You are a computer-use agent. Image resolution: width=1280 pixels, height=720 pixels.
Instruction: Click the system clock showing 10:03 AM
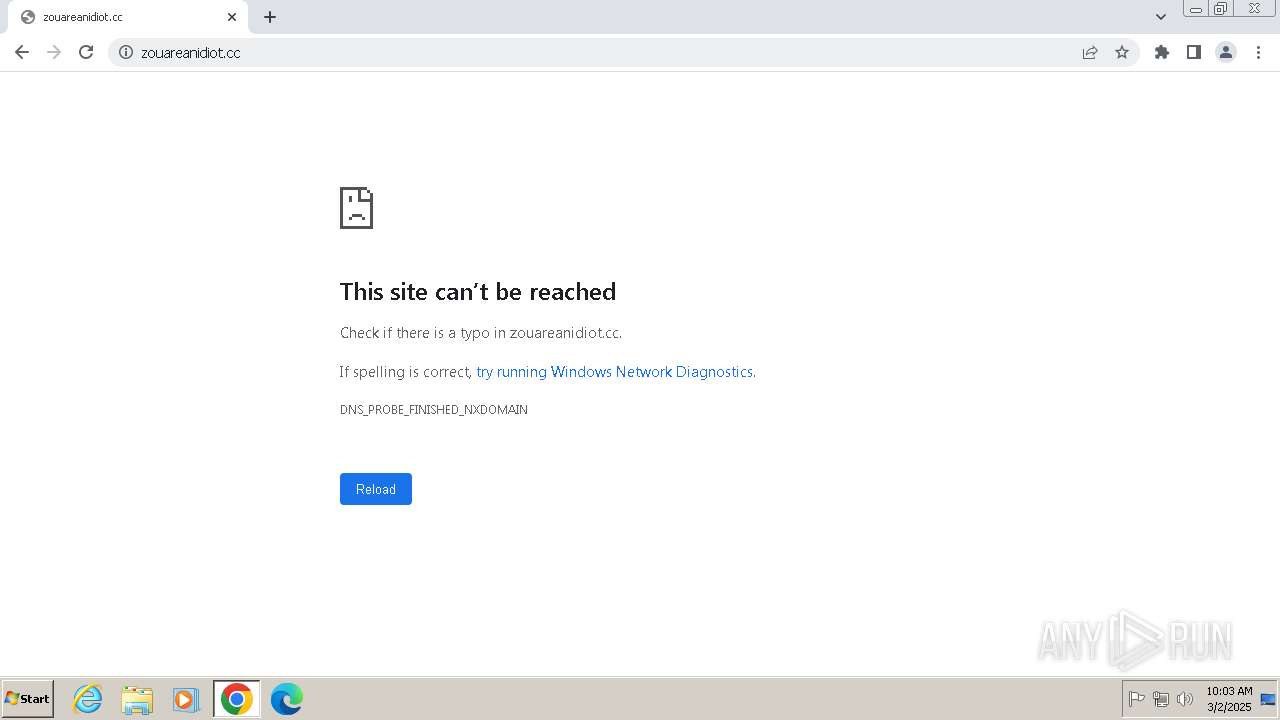[1229, 699]
